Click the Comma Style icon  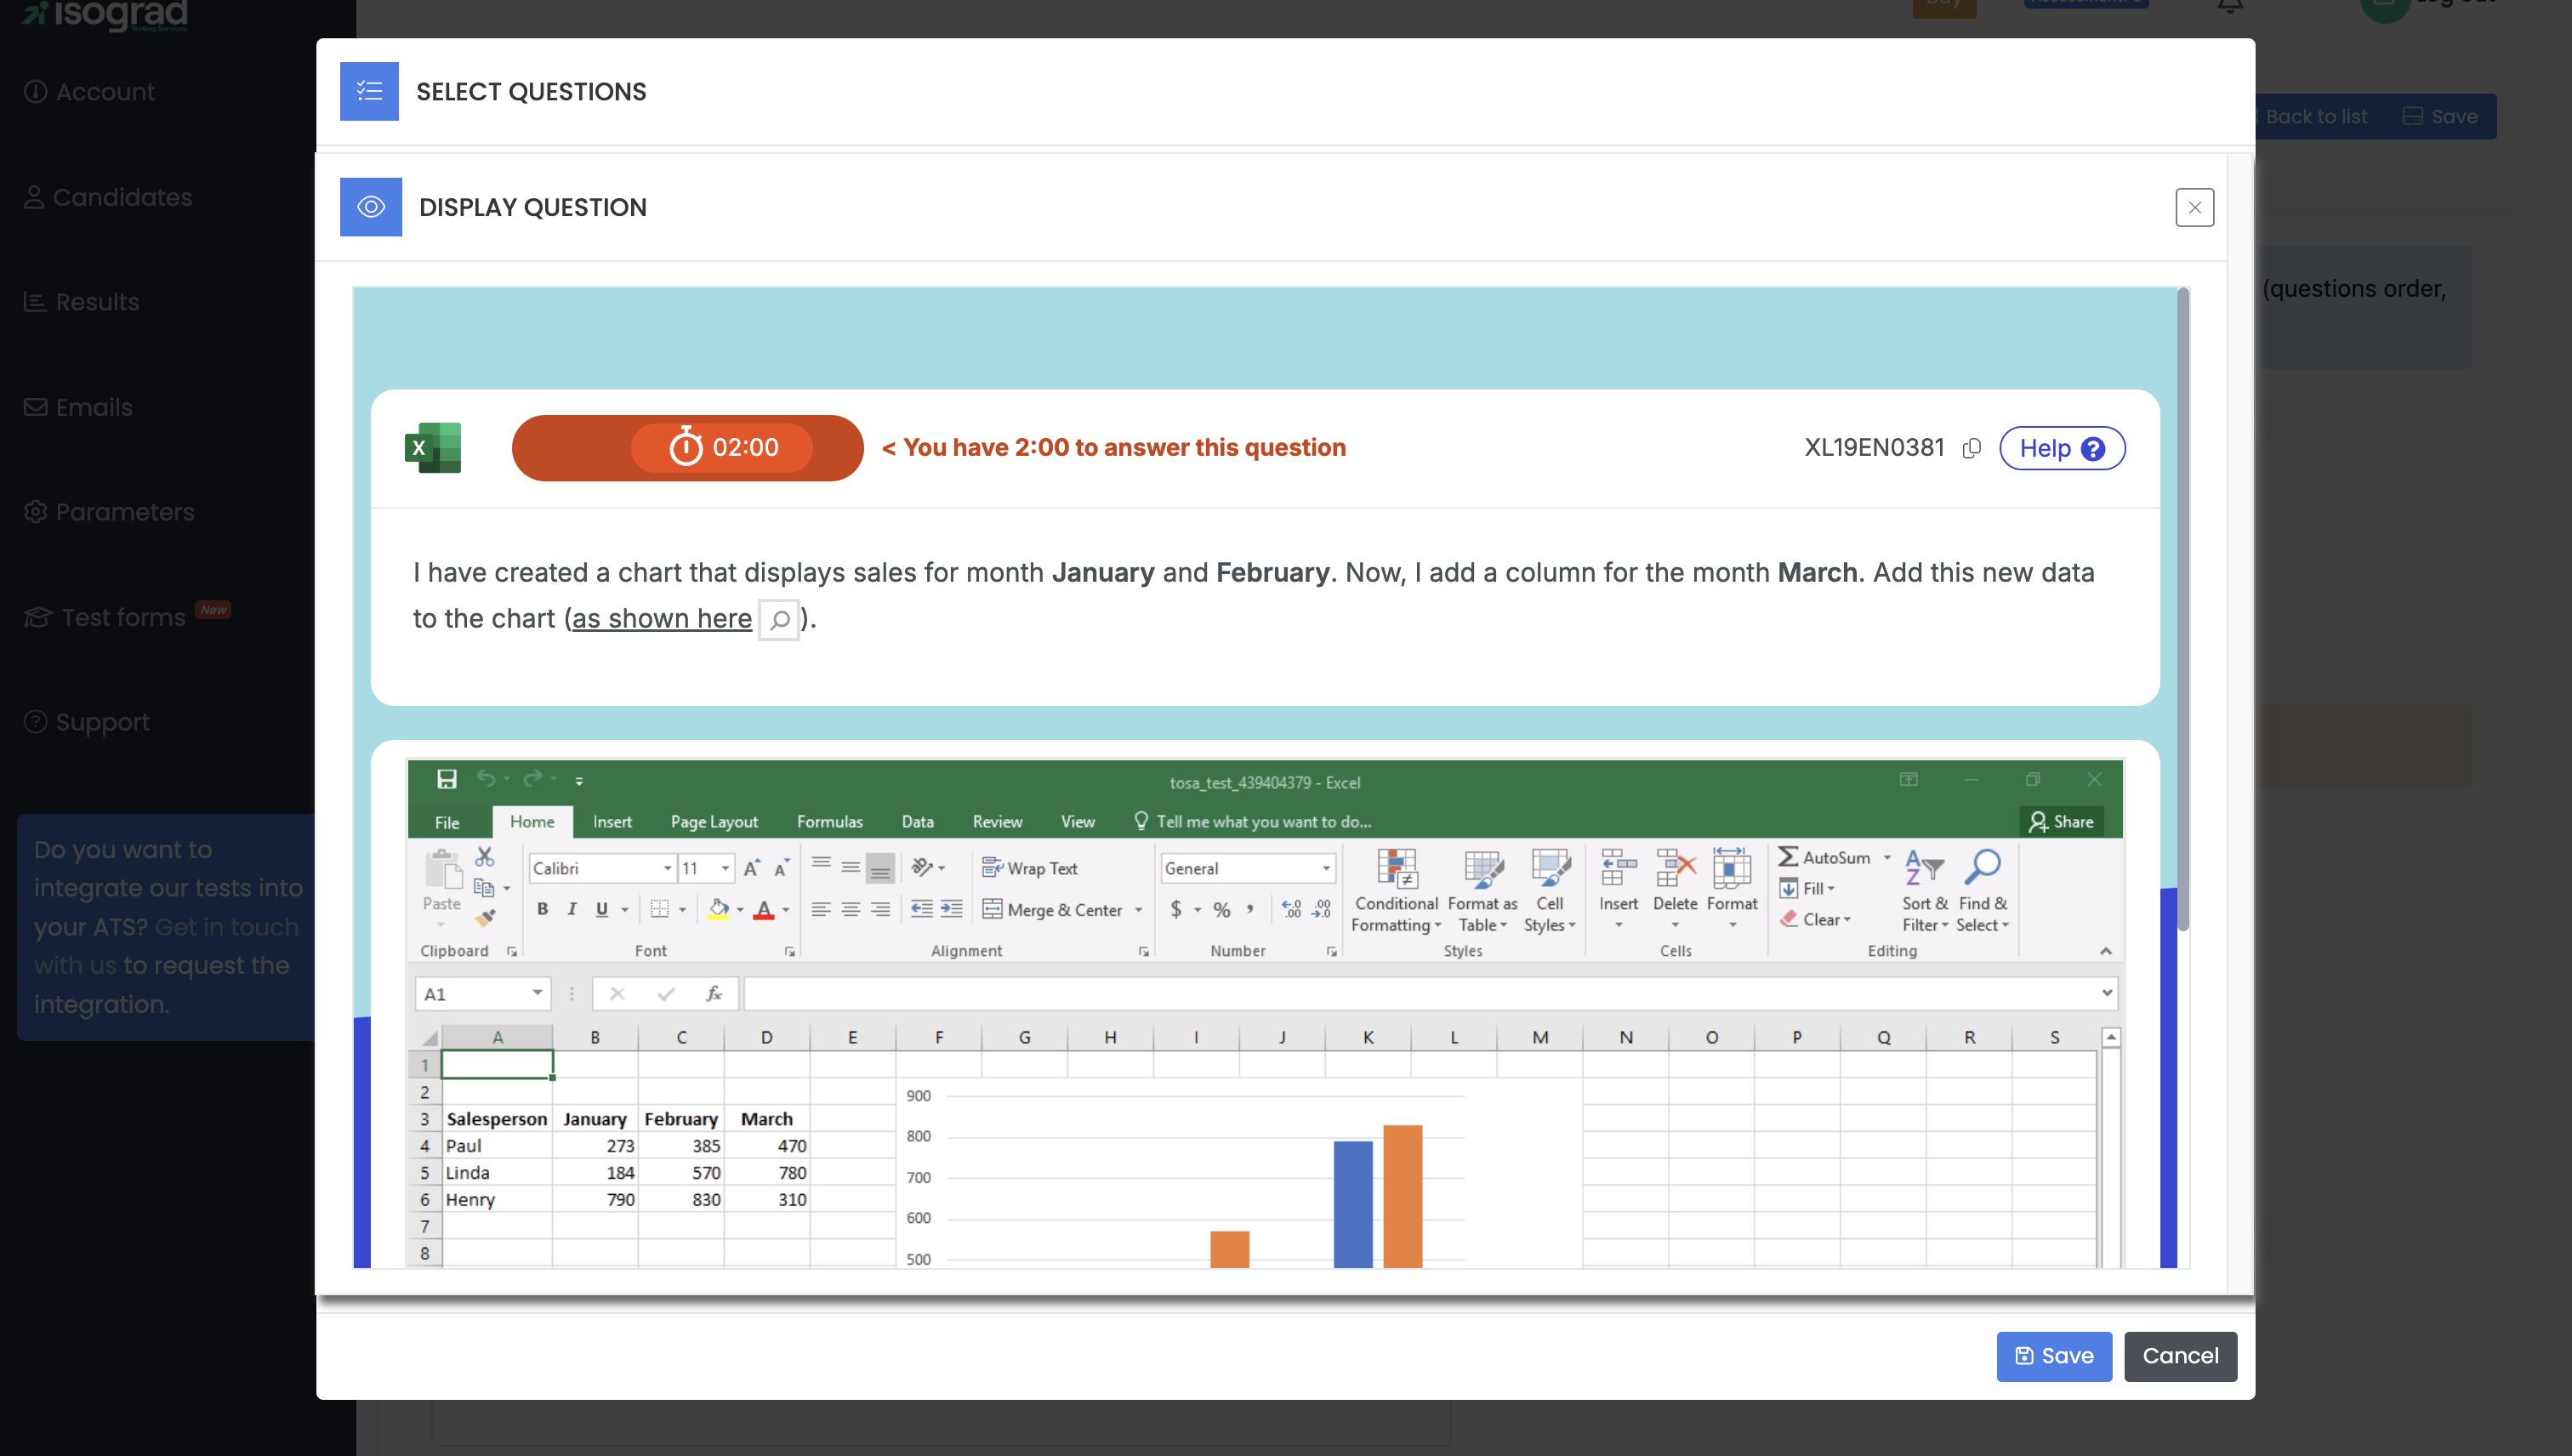coord(1250,909)
